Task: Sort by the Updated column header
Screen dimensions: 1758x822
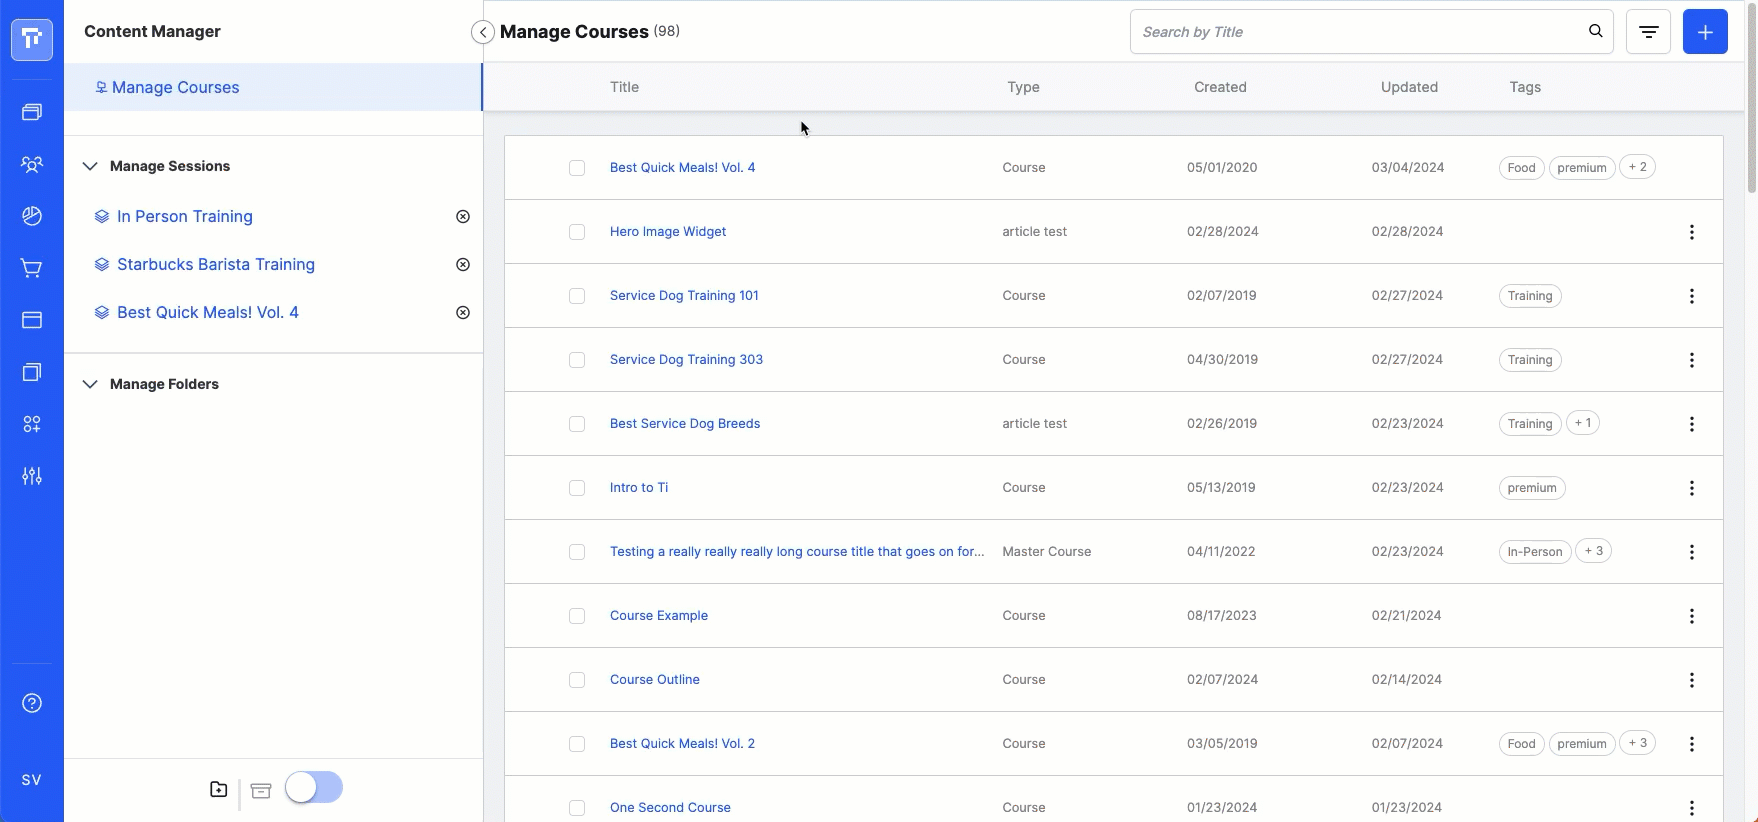Action: 1409,87
